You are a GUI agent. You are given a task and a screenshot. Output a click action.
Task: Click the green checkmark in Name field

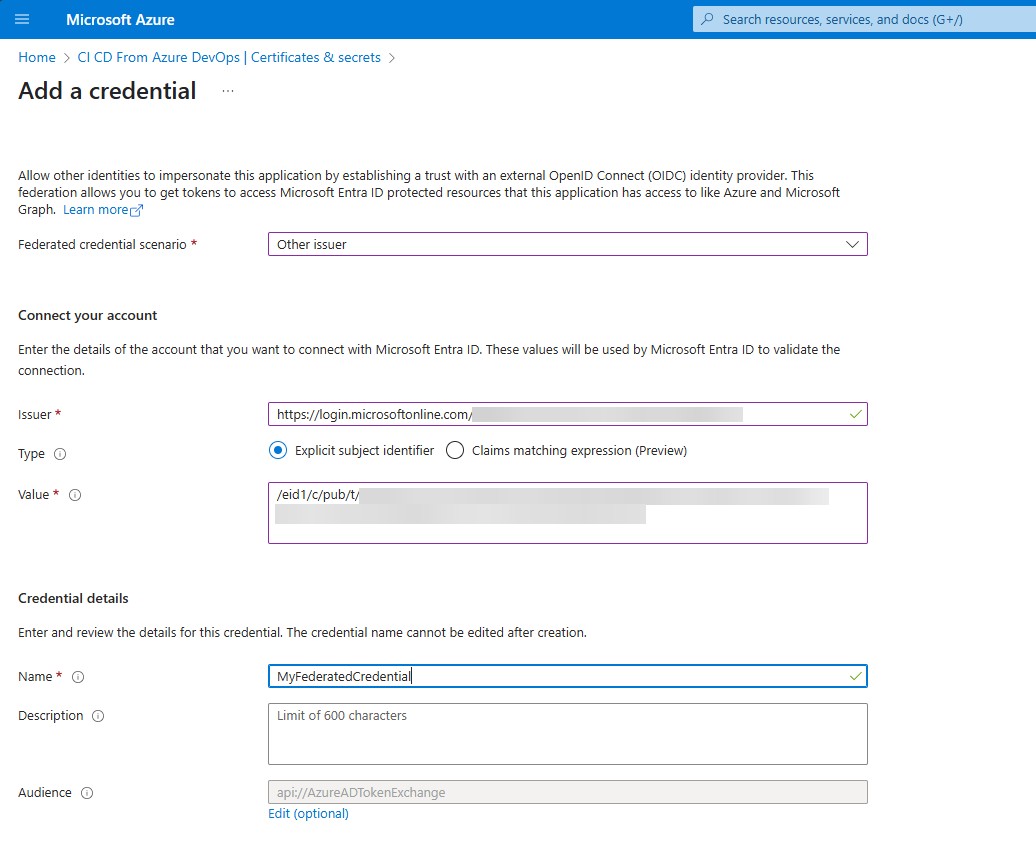856,676
